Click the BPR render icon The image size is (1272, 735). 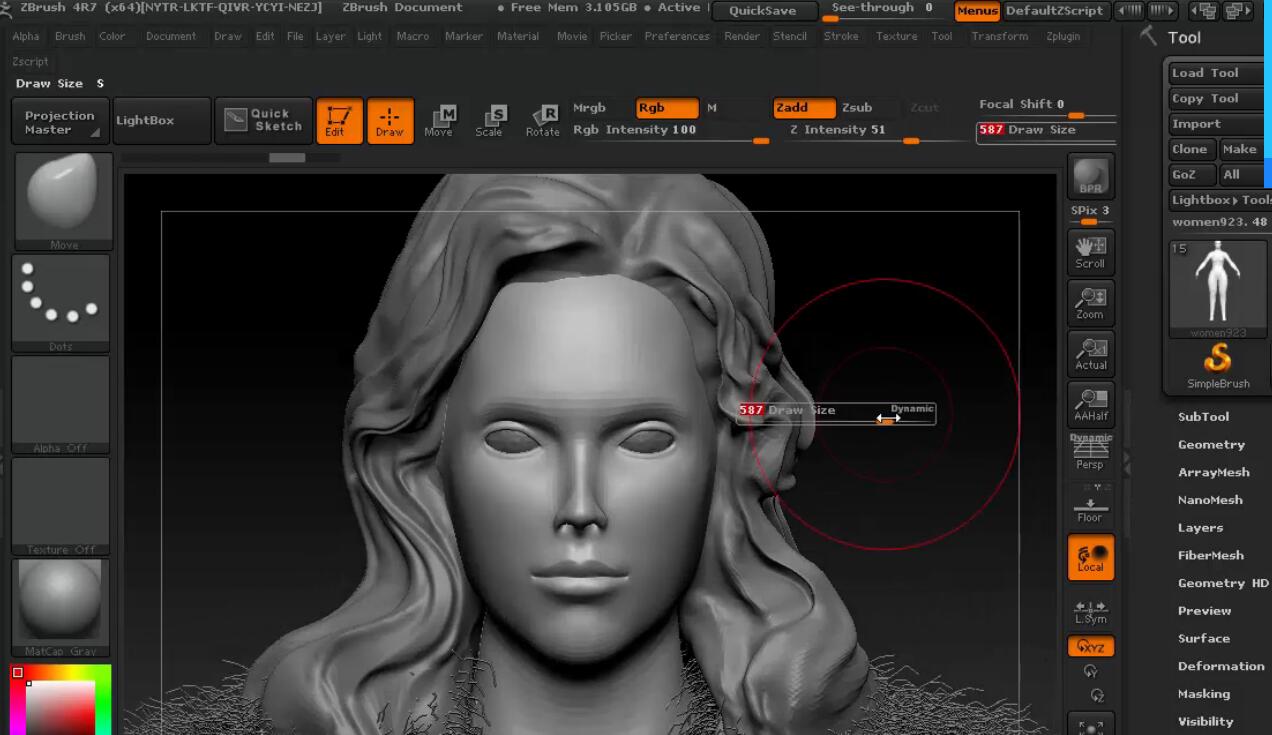coord(1090,178)
